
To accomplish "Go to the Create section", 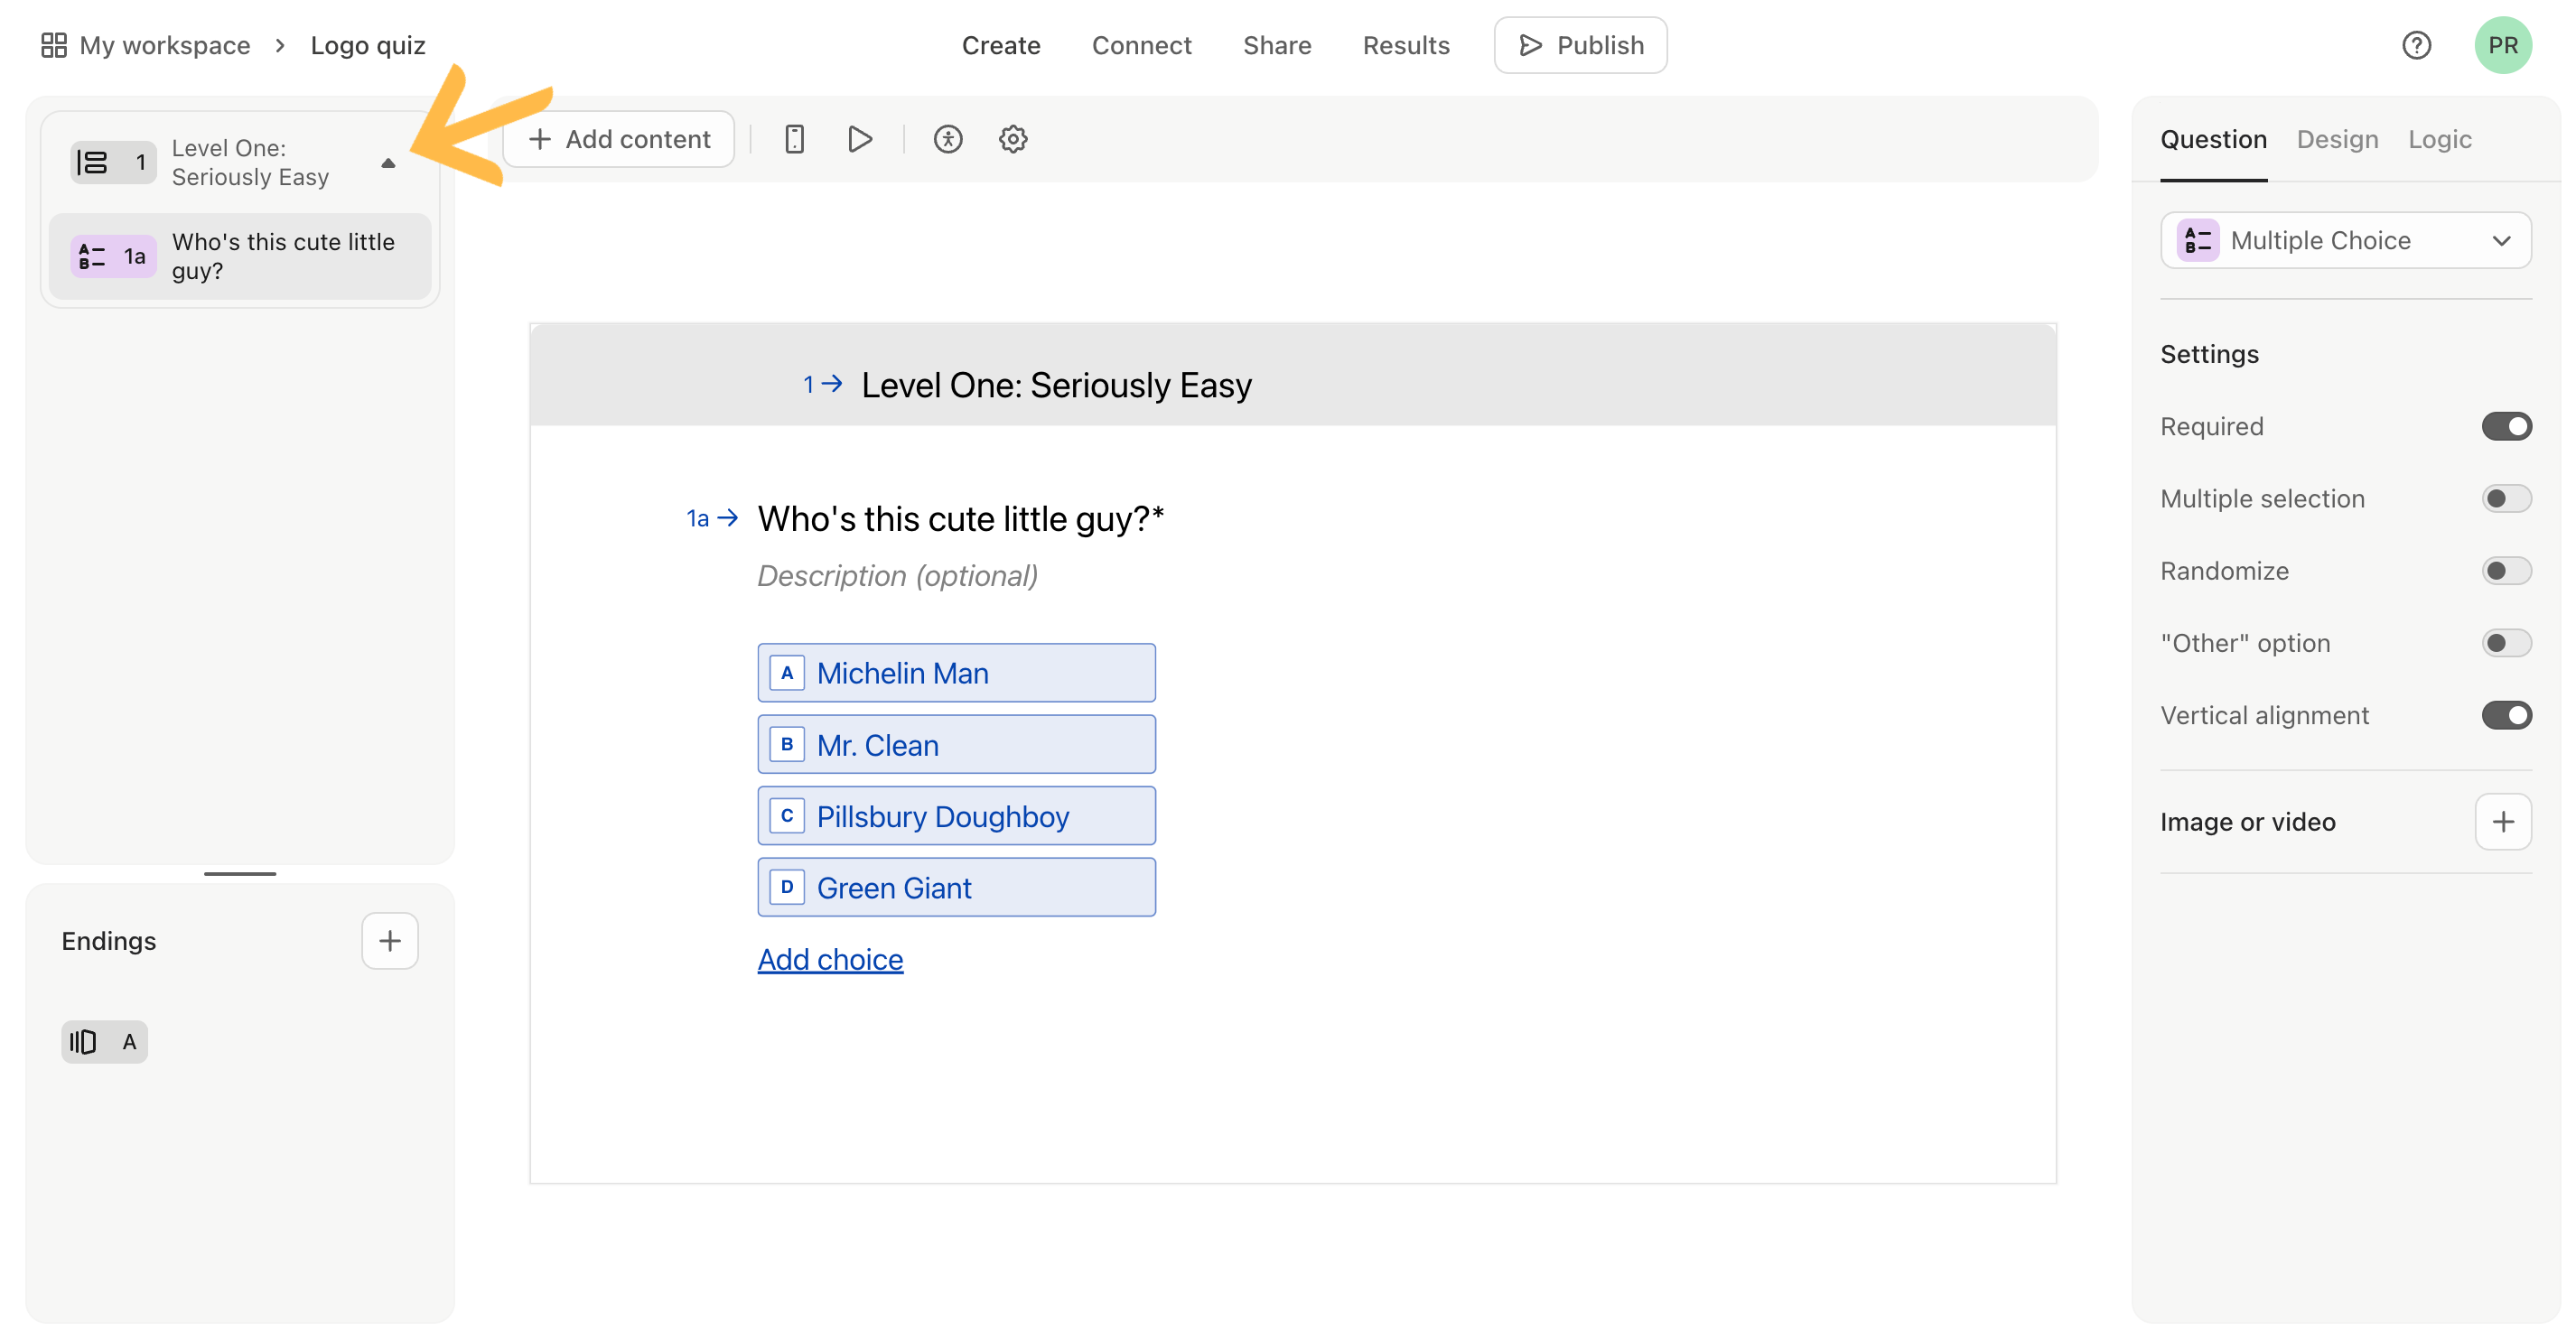I will 1001,45.
